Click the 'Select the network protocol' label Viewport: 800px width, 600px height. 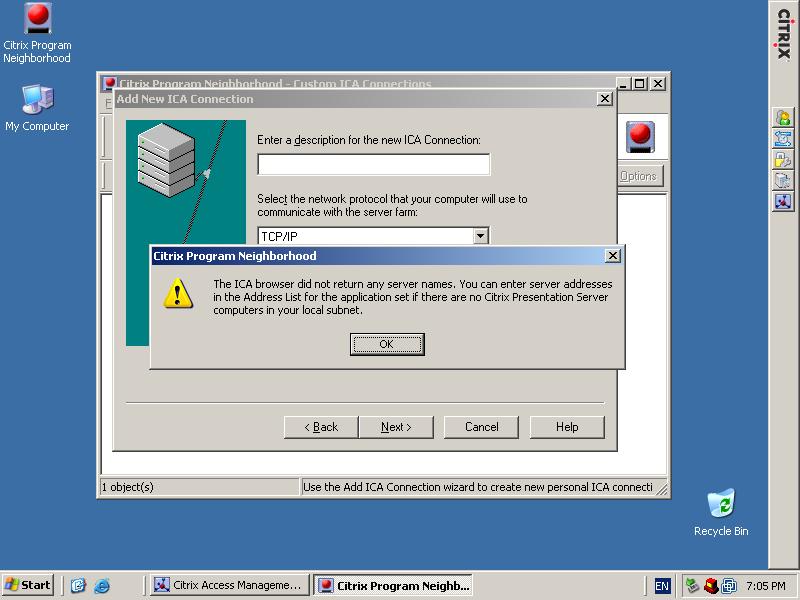[x=392, y=205]
